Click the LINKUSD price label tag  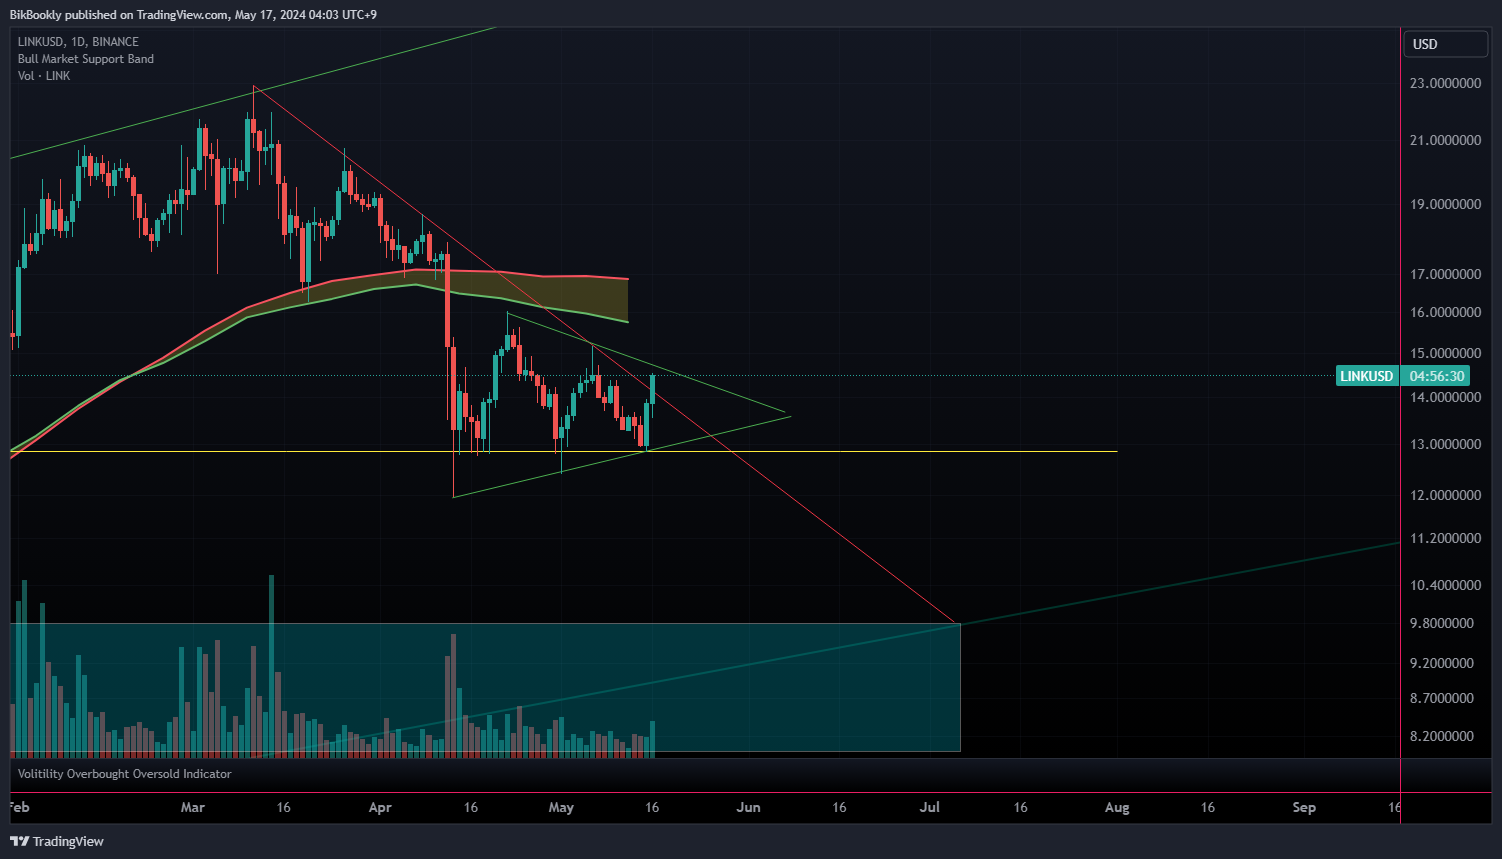(x=1366, y=376)
